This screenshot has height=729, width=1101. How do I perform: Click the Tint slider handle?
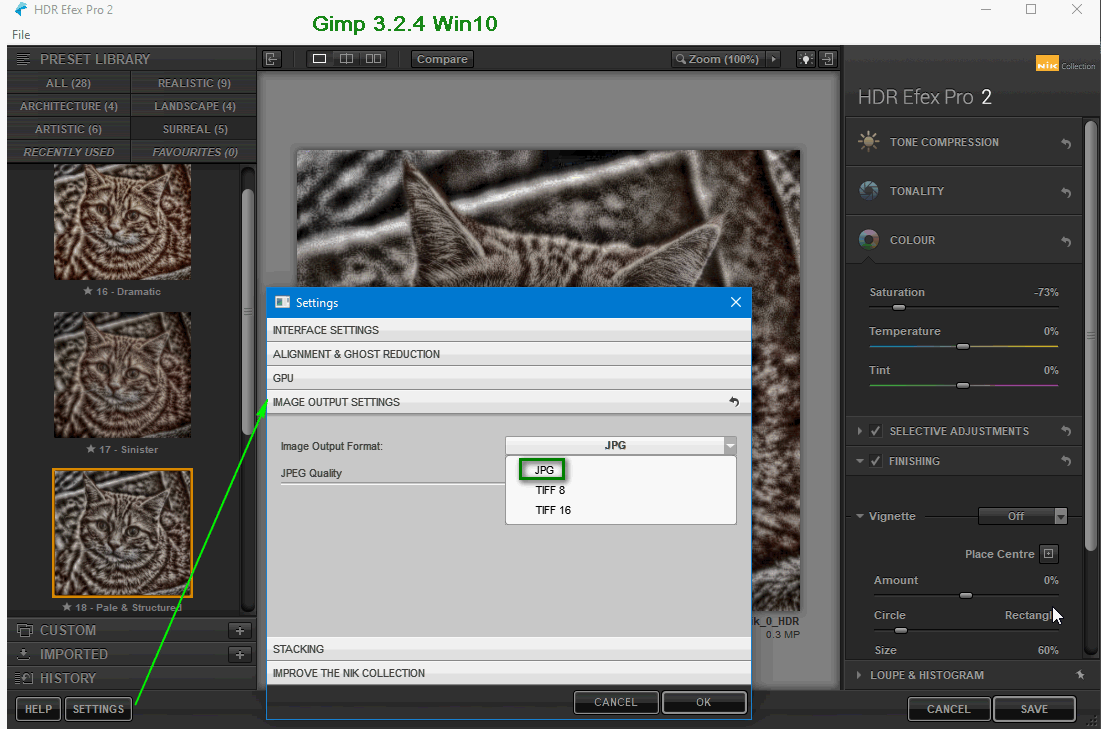(x=963, y=385)
